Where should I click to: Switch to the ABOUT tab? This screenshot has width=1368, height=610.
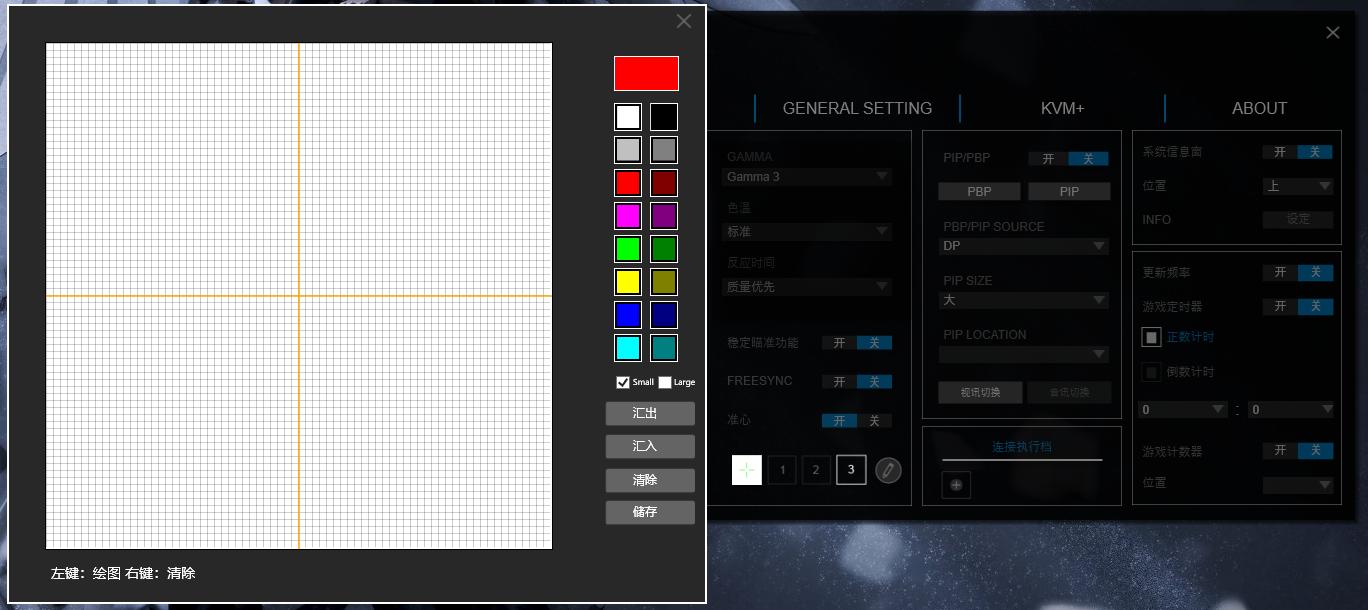[1259, 108]
